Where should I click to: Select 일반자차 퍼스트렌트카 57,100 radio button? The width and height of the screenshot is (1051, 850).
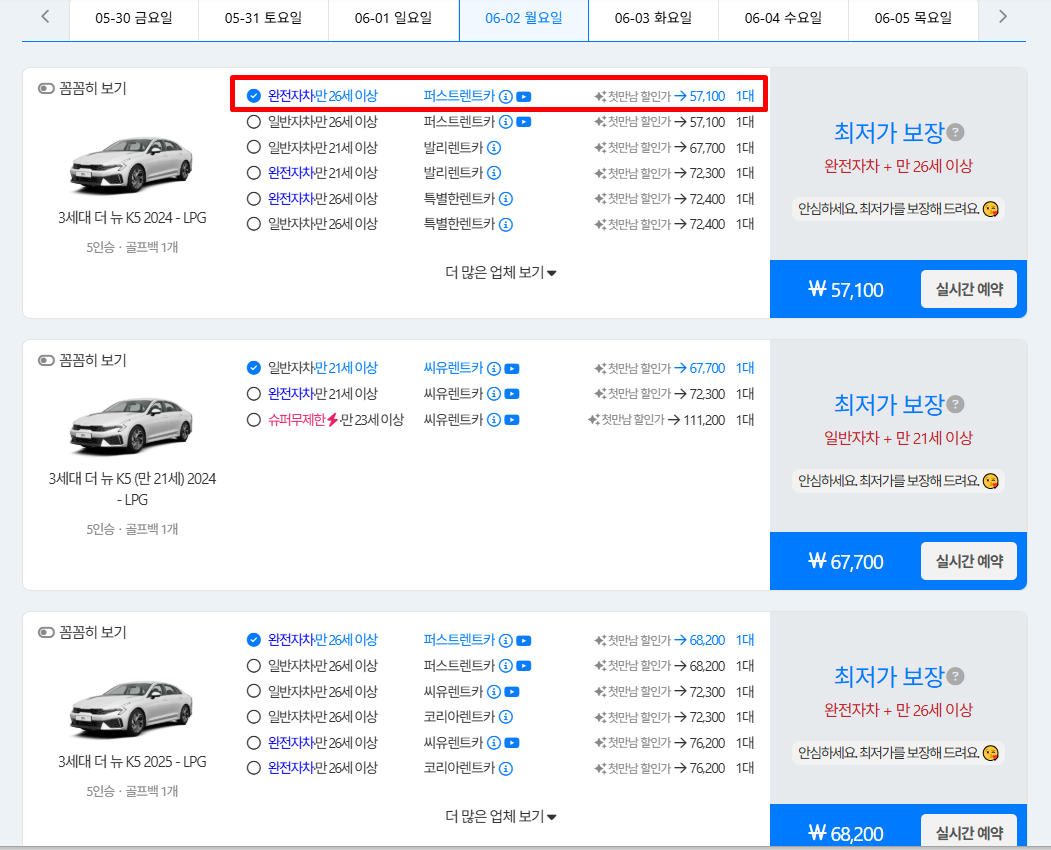click(x=253, y=122)
